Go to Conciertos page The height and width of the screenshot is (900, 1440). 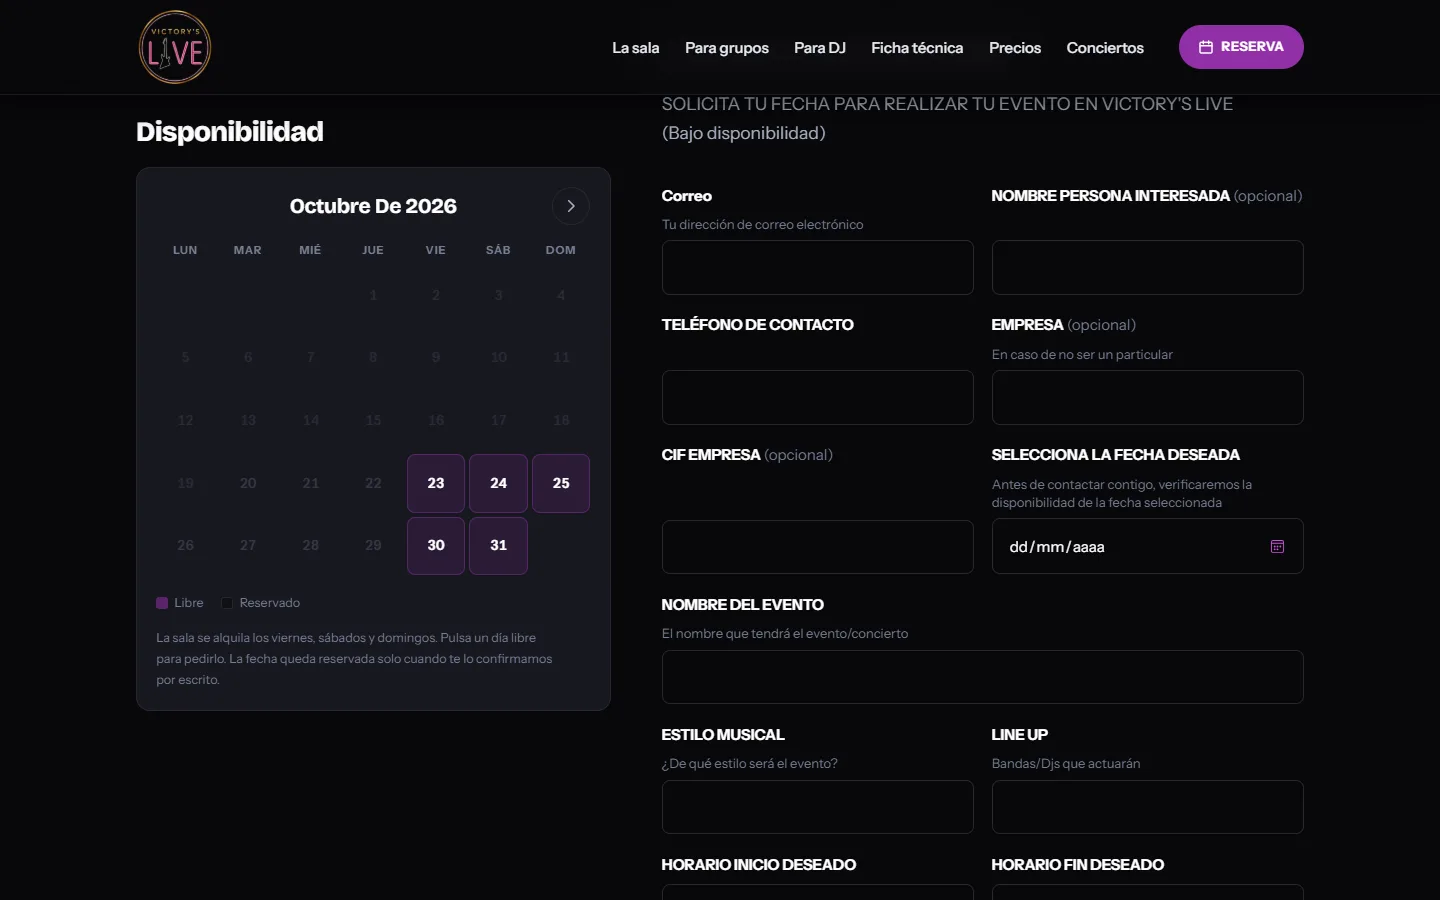click(x=1104, y=47)
